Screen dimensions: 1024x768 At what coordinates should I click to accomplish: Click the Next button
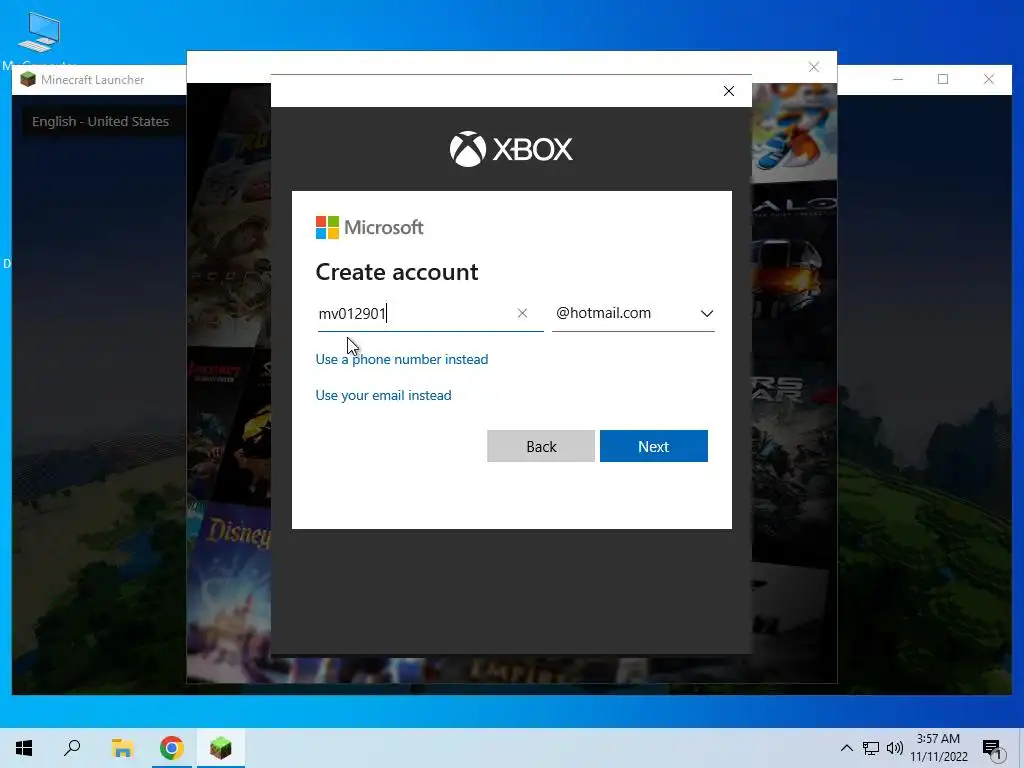(654, 446)
